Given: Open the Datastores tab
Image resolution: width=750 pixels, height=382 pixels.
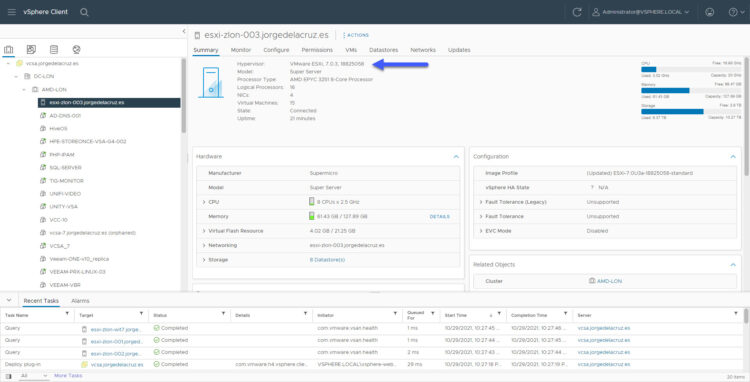Looking at the screenshot, I should 384,50.
